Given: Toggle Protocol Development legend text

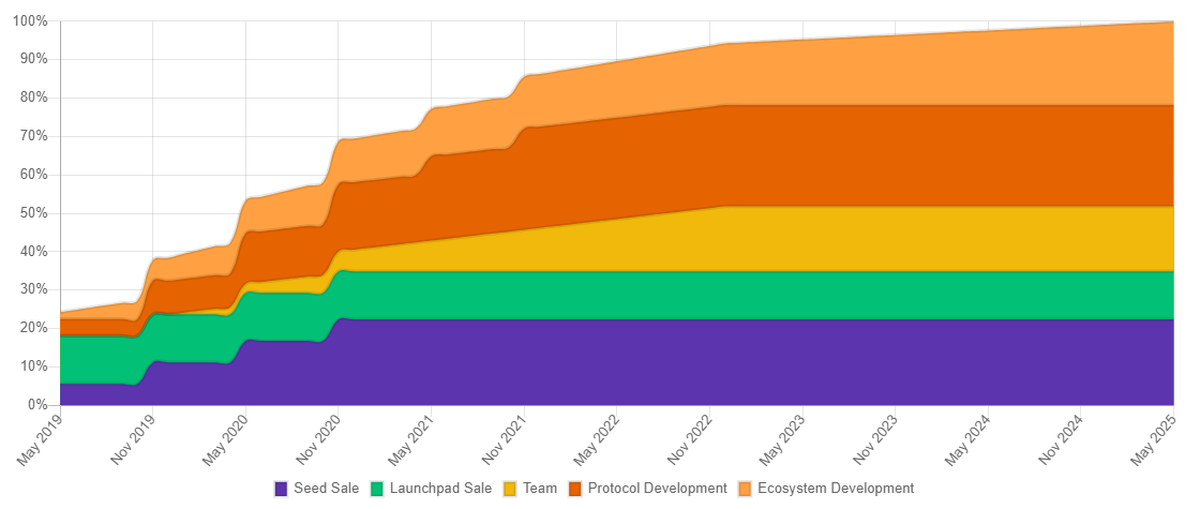Looking at the screenshot, I should pyautogui.click(x=657, y=489).
